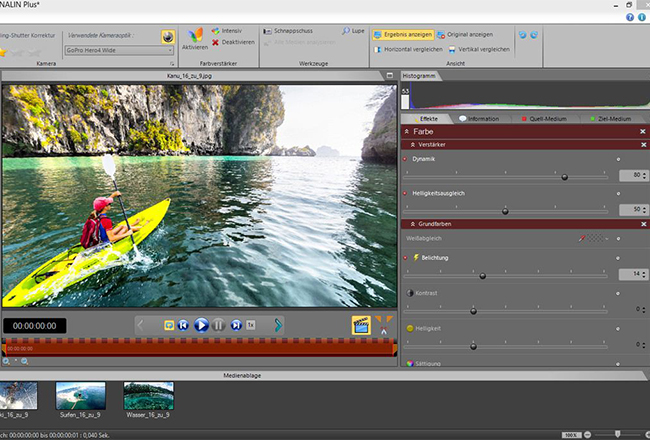Collapse the Farbe section
650x440 pixels.
[406, 131]
